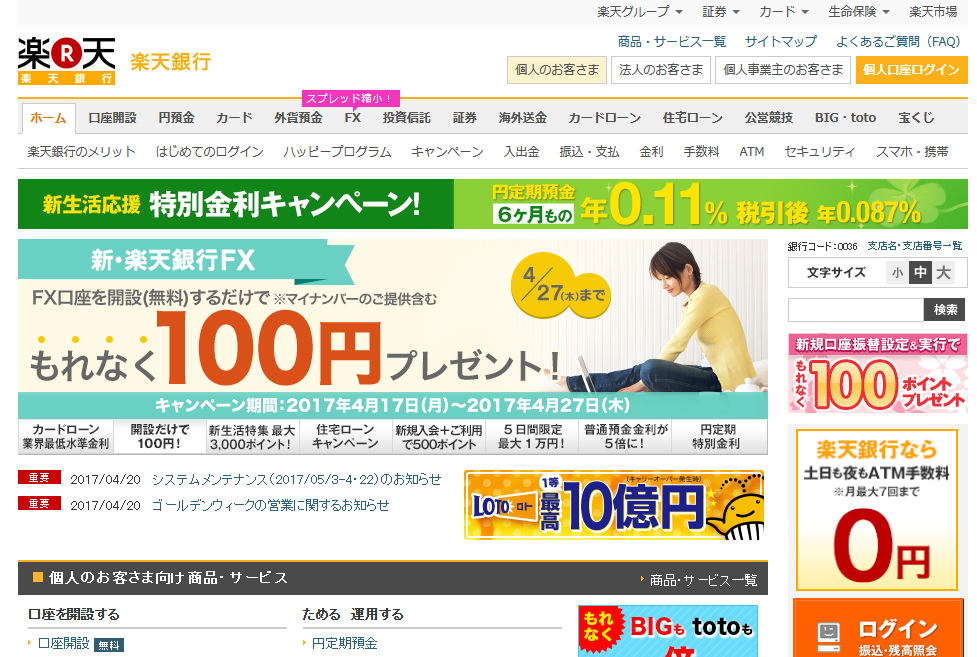Open the FX tab
977x657 pixels.
coord(353,118)
